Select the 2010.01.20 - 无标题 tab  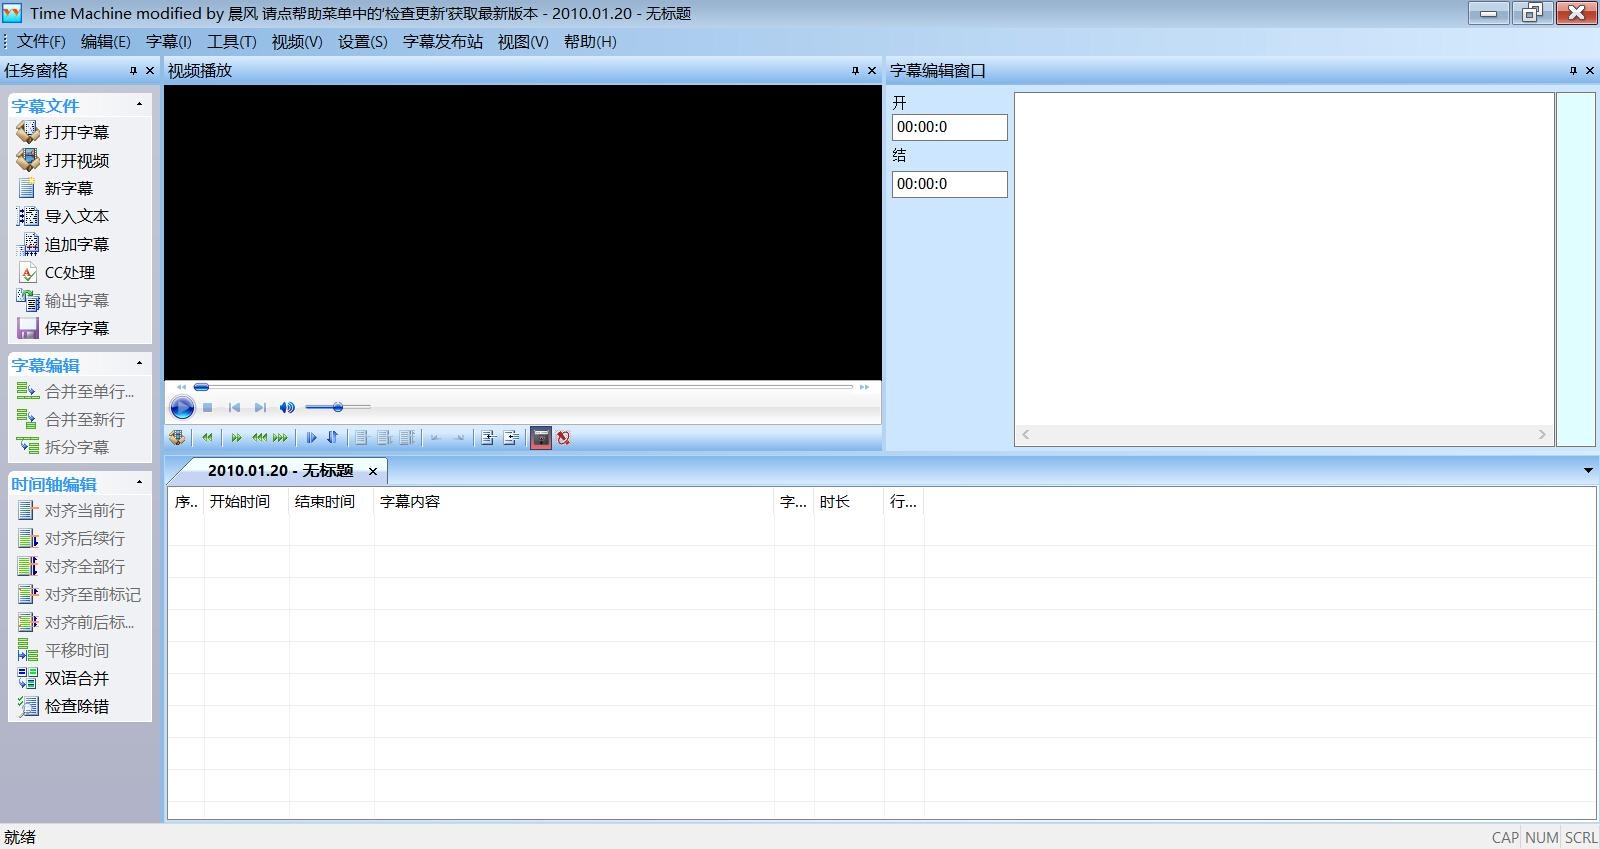[x=280, y=471]
